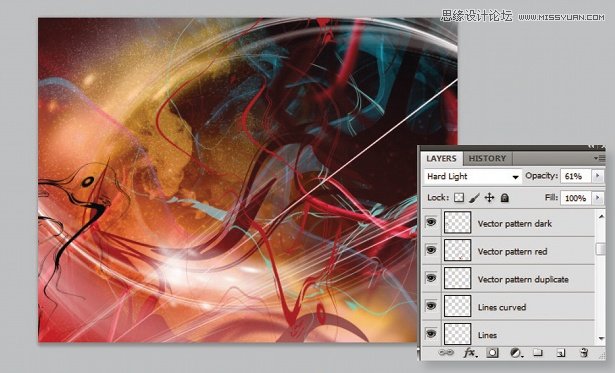Hide the Lines curved layer
The width and height of the screenshot is (615, 373).
pyautogui.click(x=431, y=306)
